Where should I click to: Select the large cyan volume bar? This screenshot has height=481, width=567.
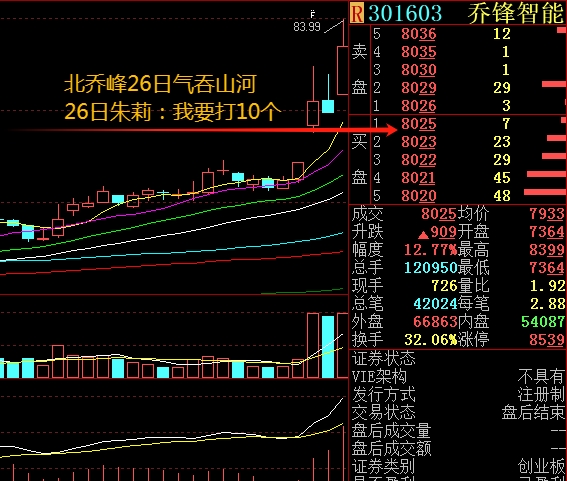(x=328, y=347)
